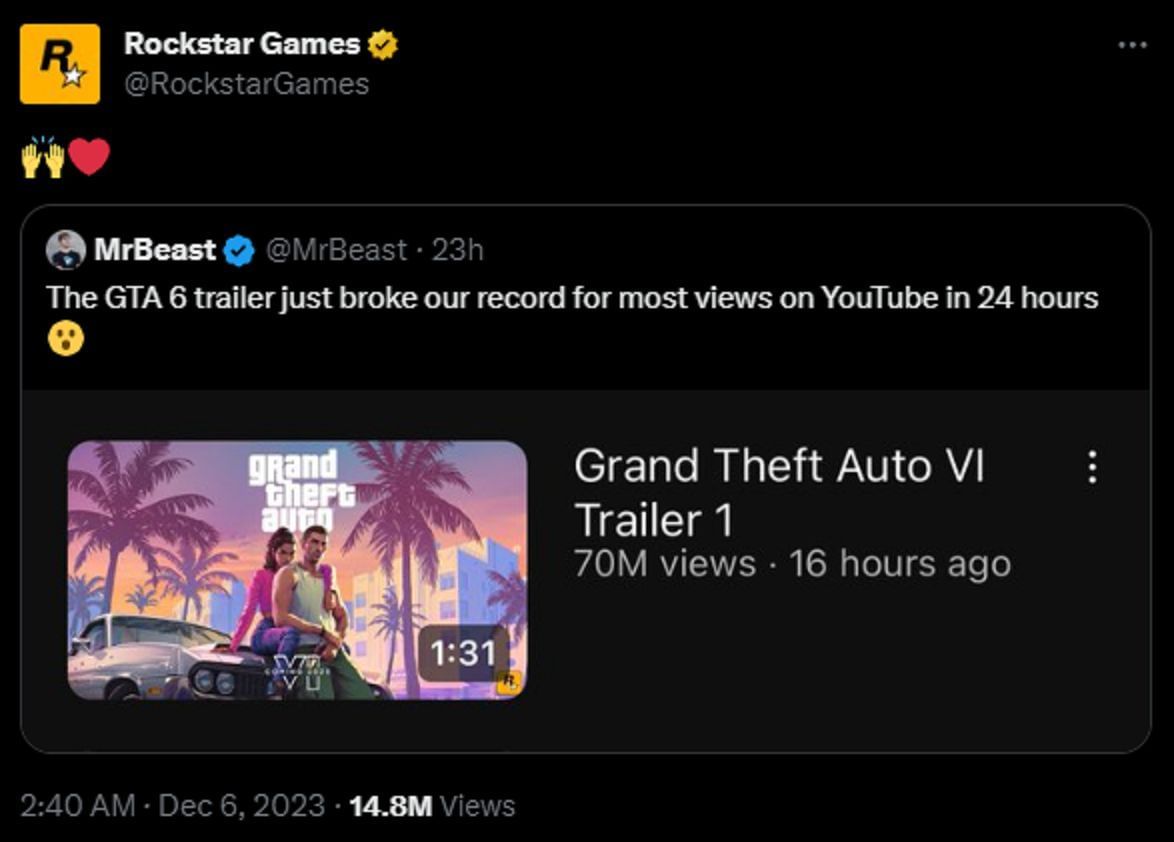
Task: Click the @MrBeast handle
Action: coord(335,250)
